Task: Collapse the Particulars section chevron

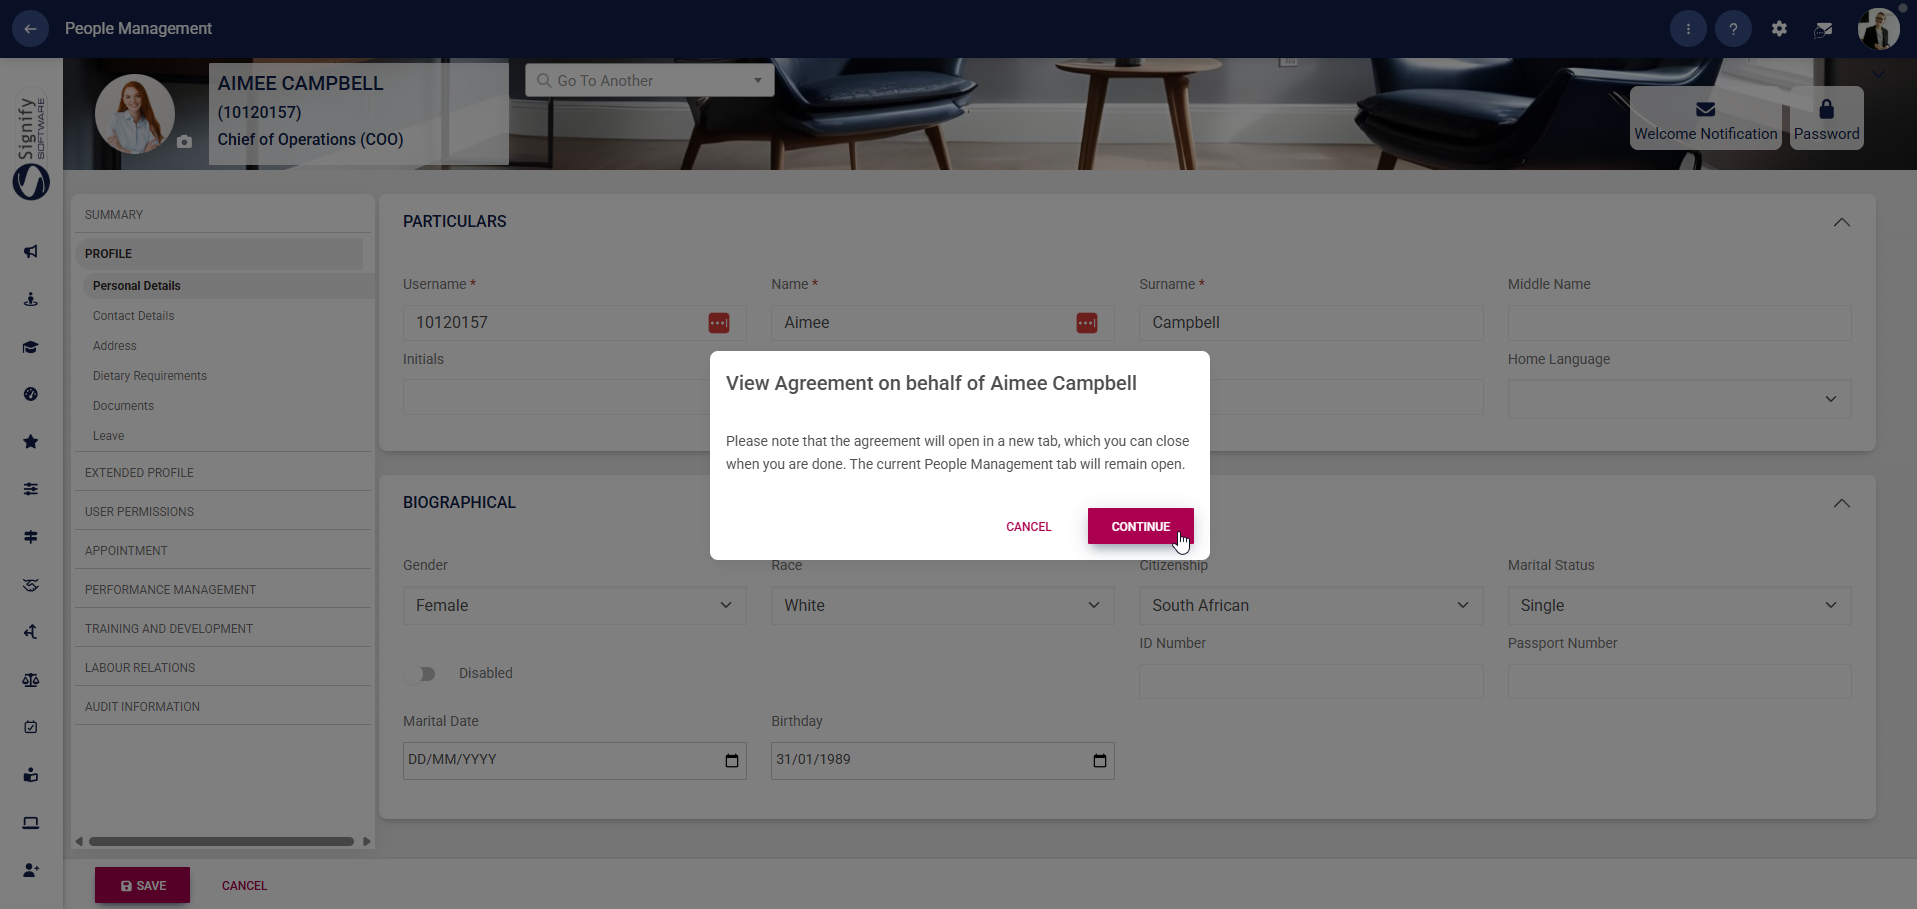Action: 1841,222
